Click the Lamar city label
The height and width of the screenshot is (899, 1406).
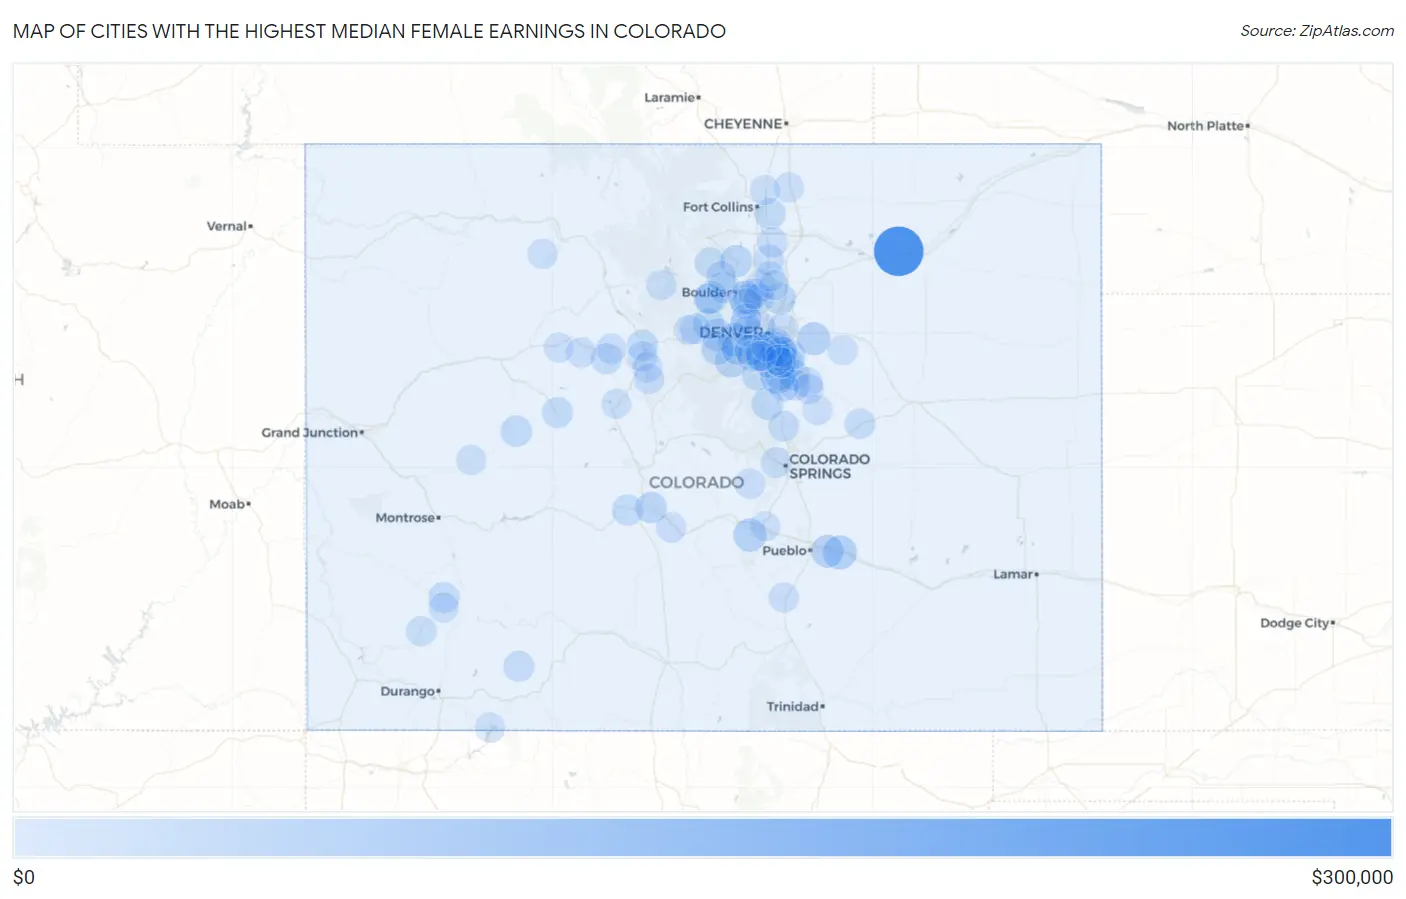click(x=1012, y=574)
